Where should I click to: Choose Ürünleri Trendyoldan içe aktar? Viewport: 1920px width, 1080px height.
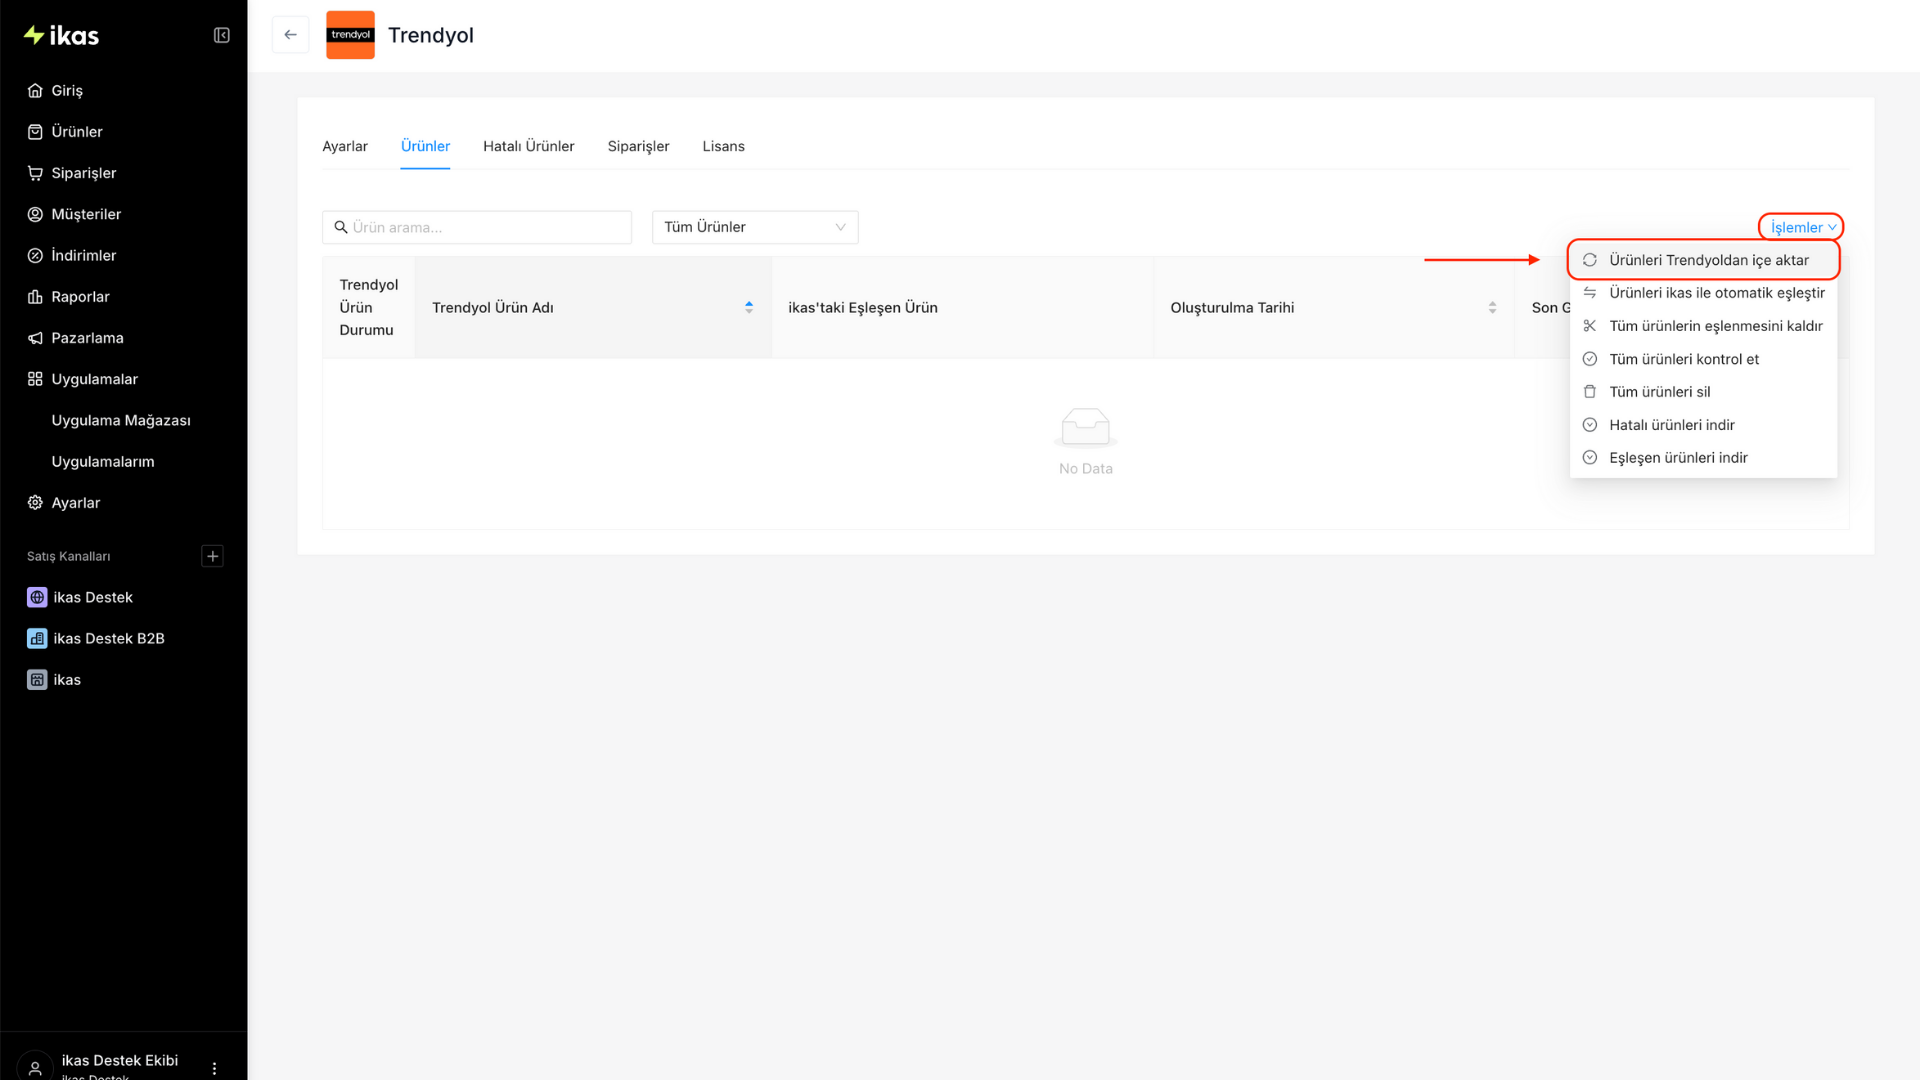1703,260
